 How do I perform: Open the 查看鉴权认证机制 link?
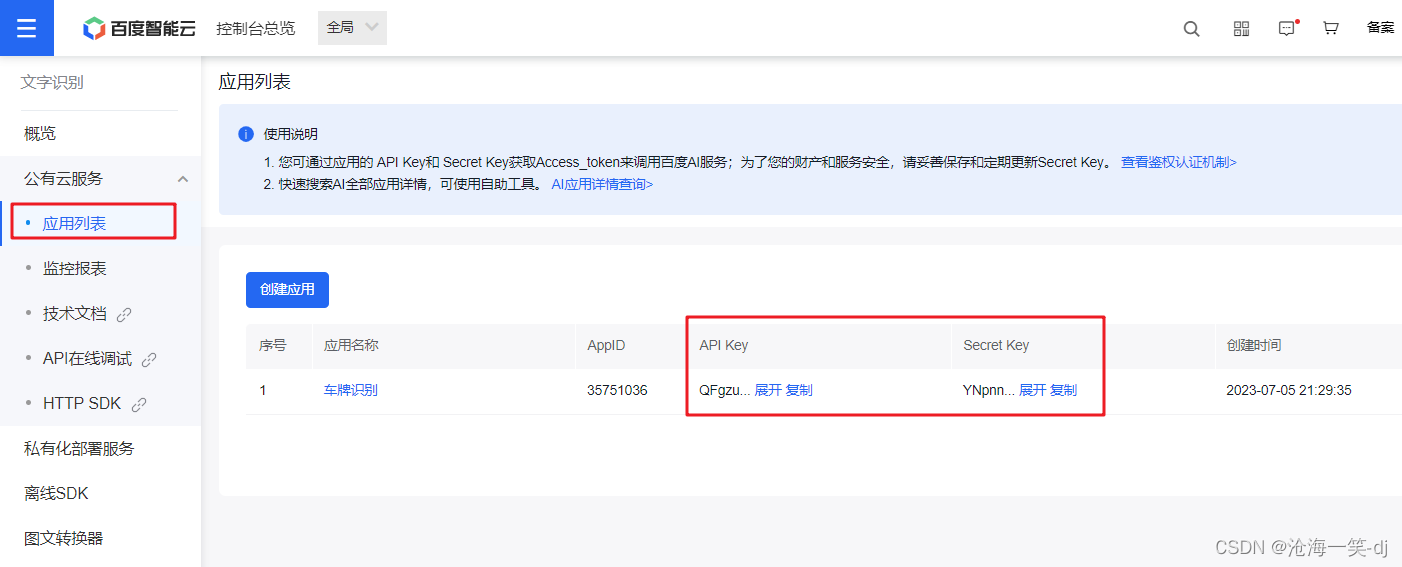[x=1178, y=162]
